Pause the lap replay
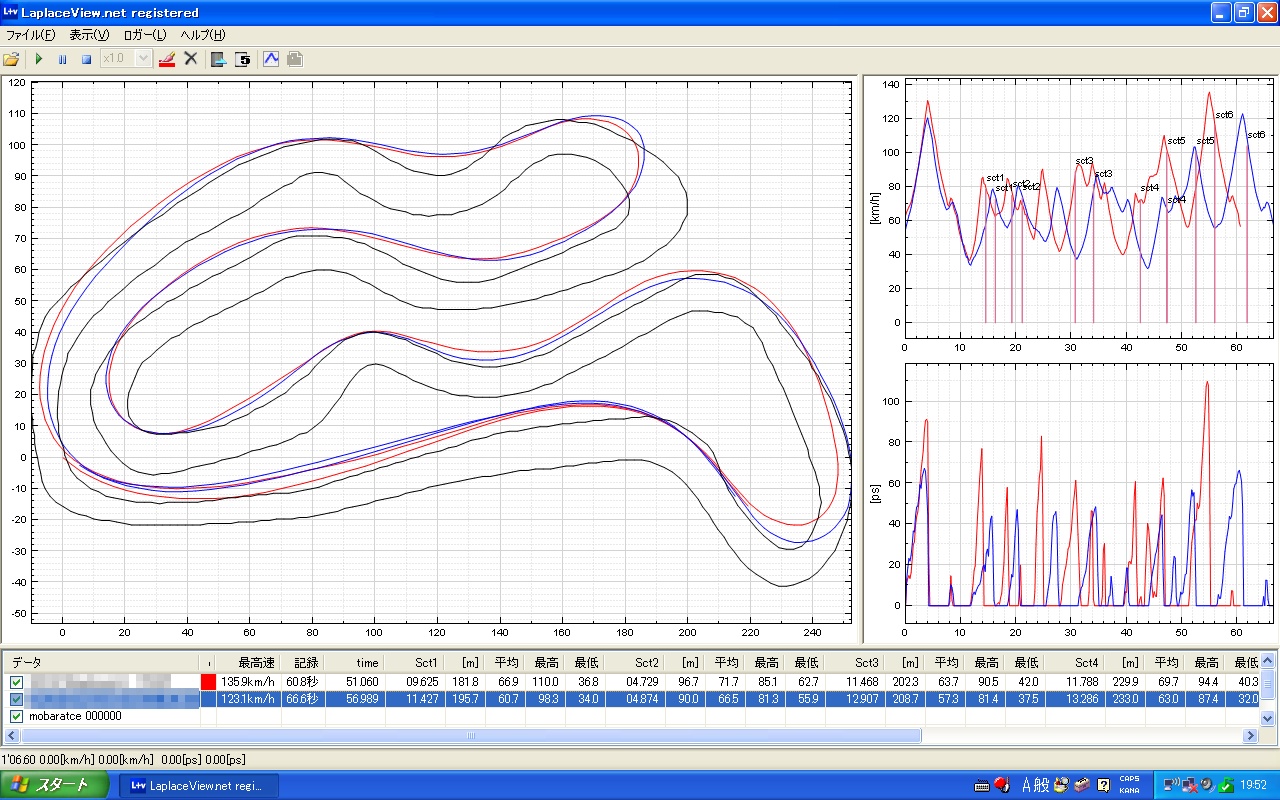 63,59
